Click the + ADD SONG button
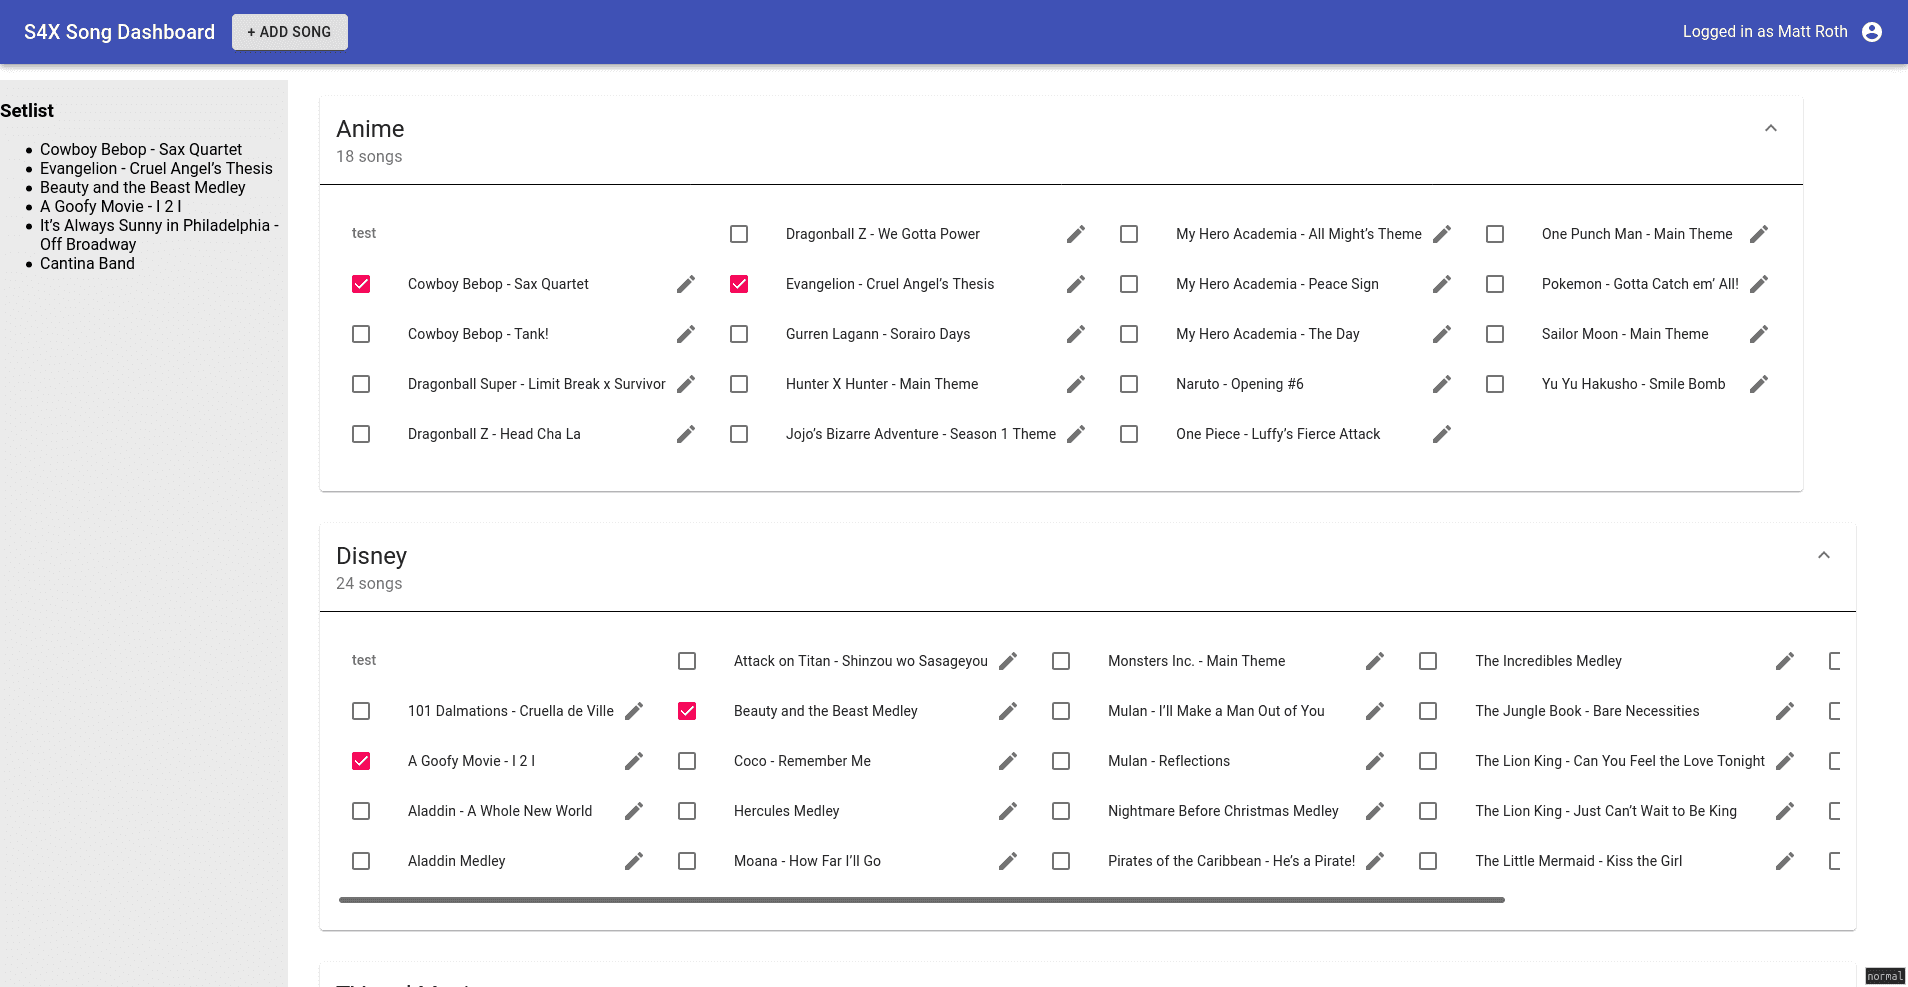The height and width of the screenshot is (987, 1908). tap(290, 32)
